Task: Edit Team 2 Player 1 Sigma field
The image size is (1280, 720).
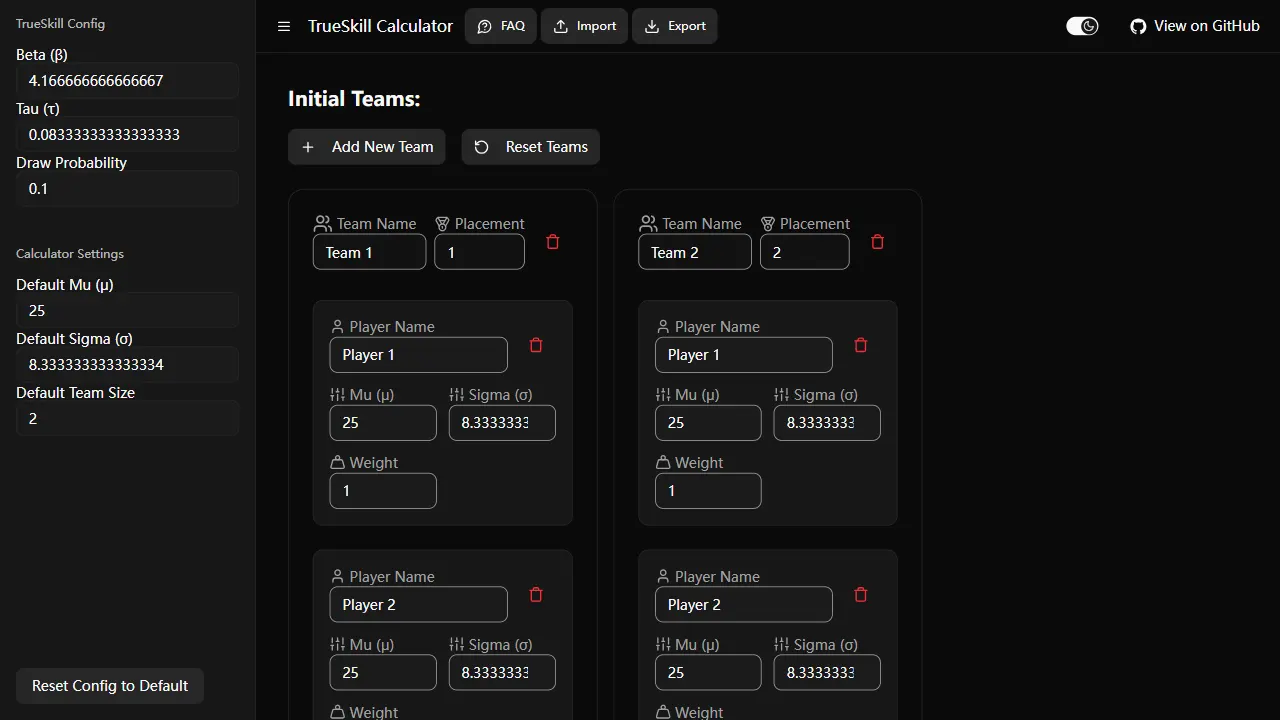Action: coord(827,423)
